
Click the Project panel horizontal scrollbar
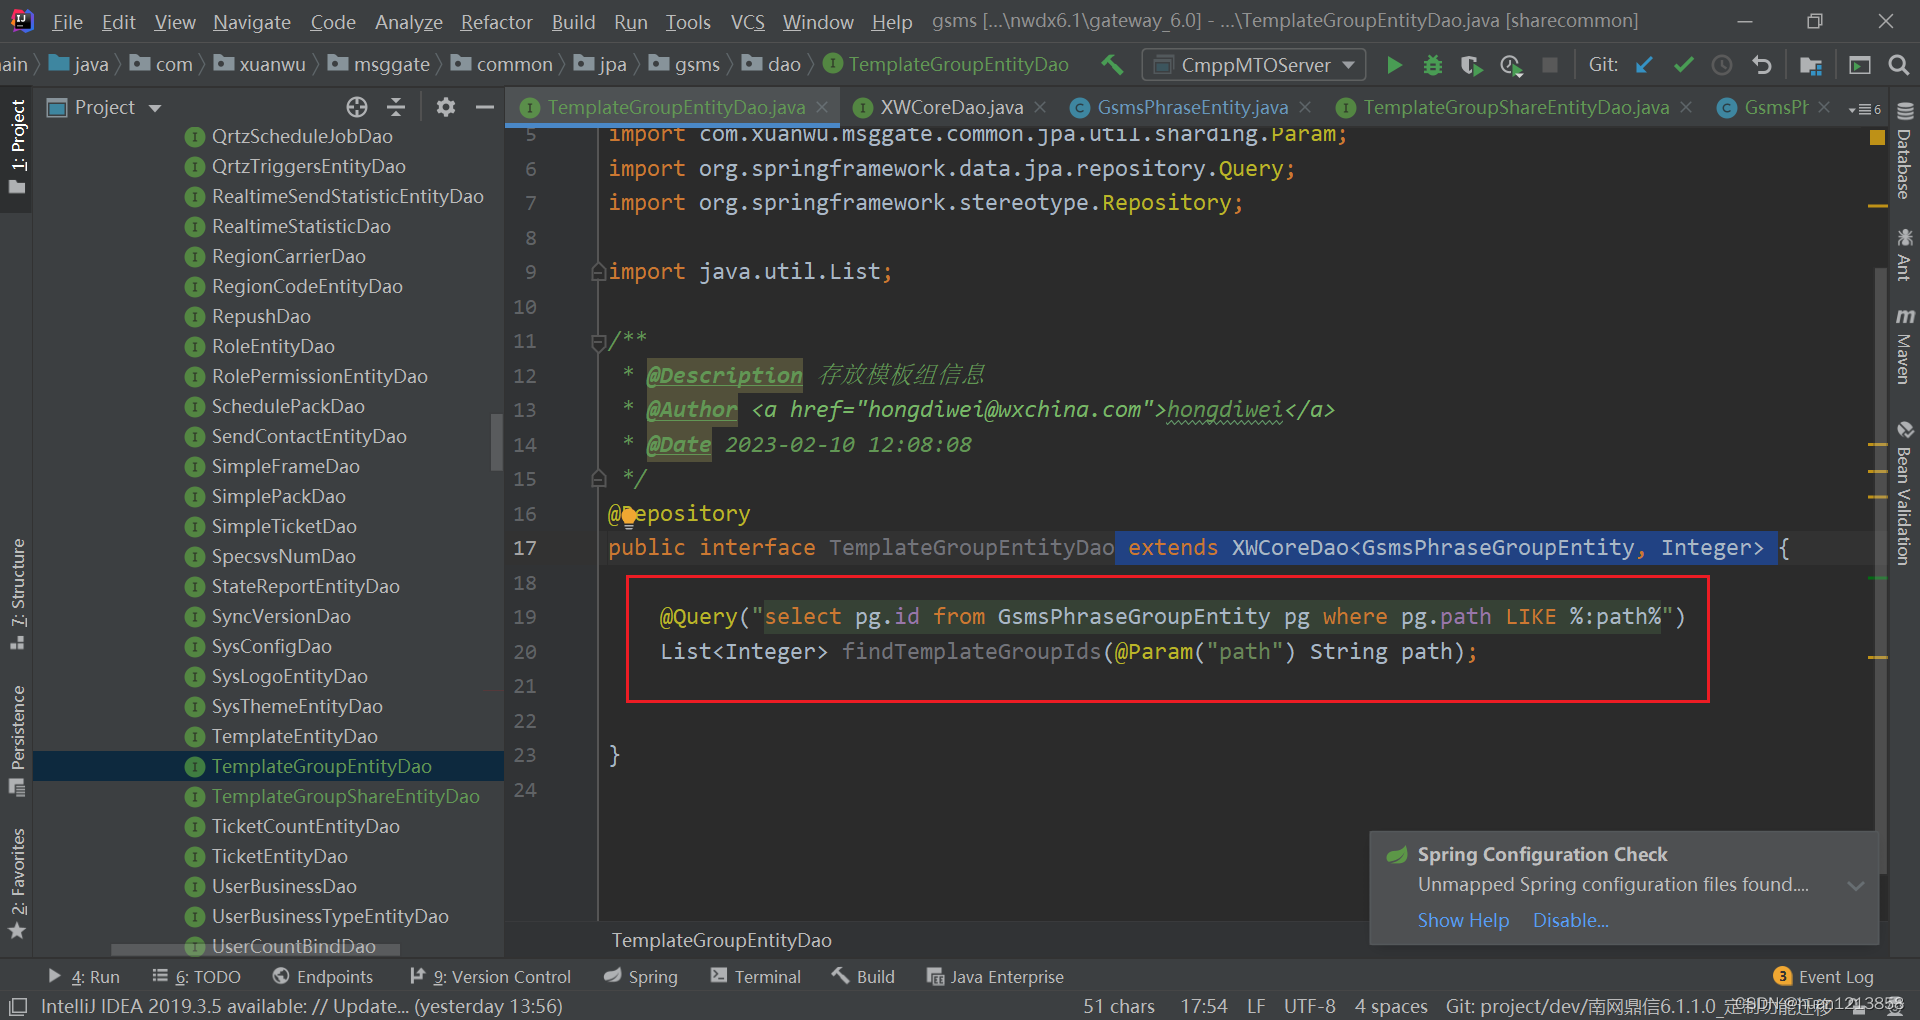[255, 948]
